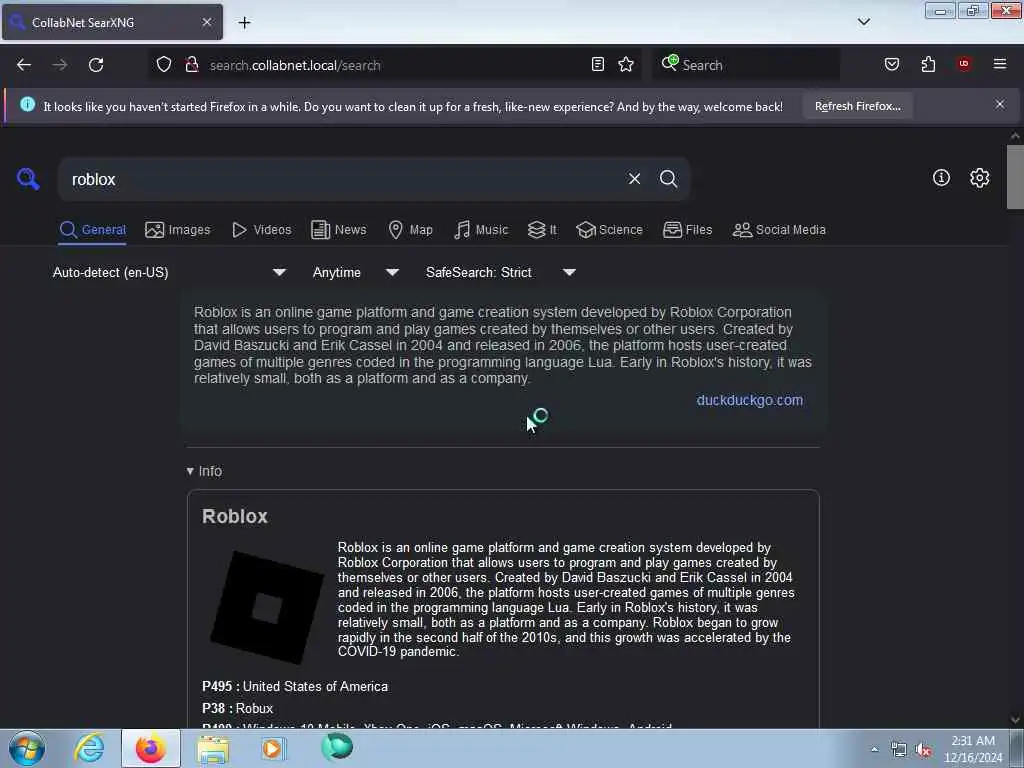Bookmark this page with the star icon
The width and height of the screenshot is (1024, 768).
click(x=626, y=64)
